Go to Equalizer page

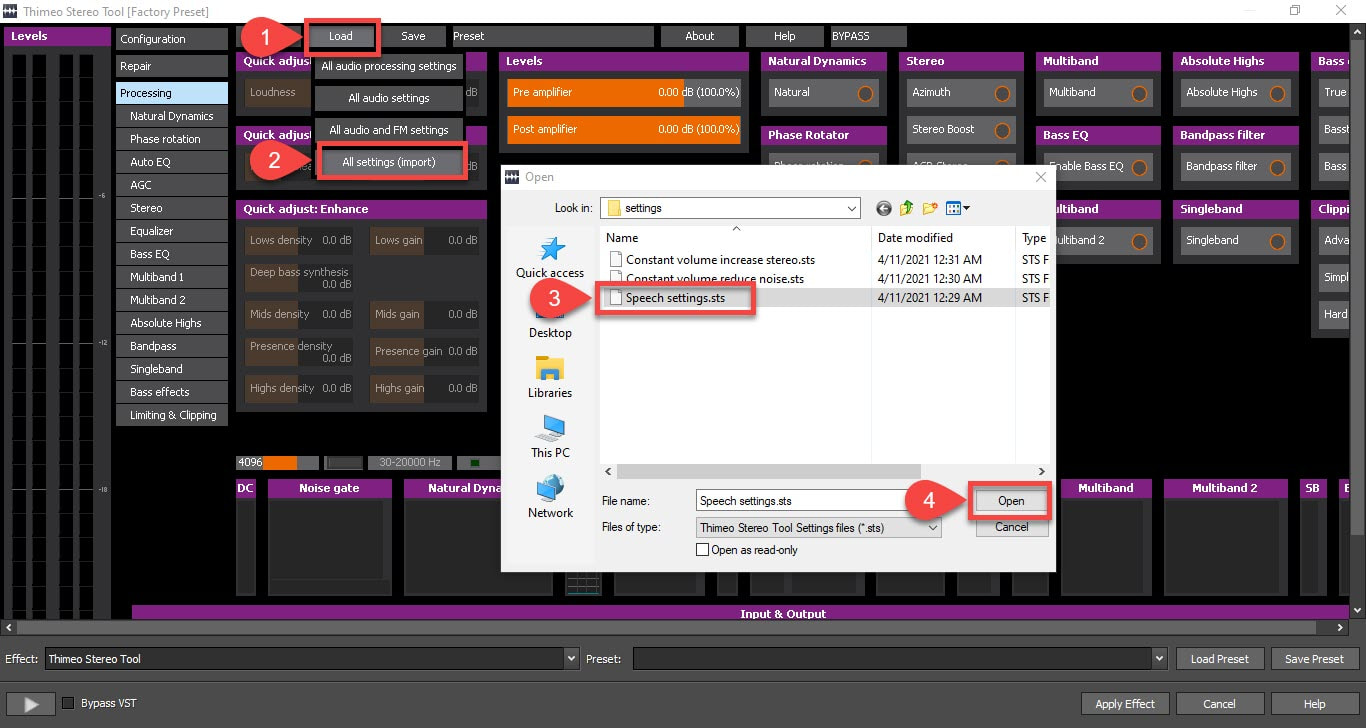172,231
